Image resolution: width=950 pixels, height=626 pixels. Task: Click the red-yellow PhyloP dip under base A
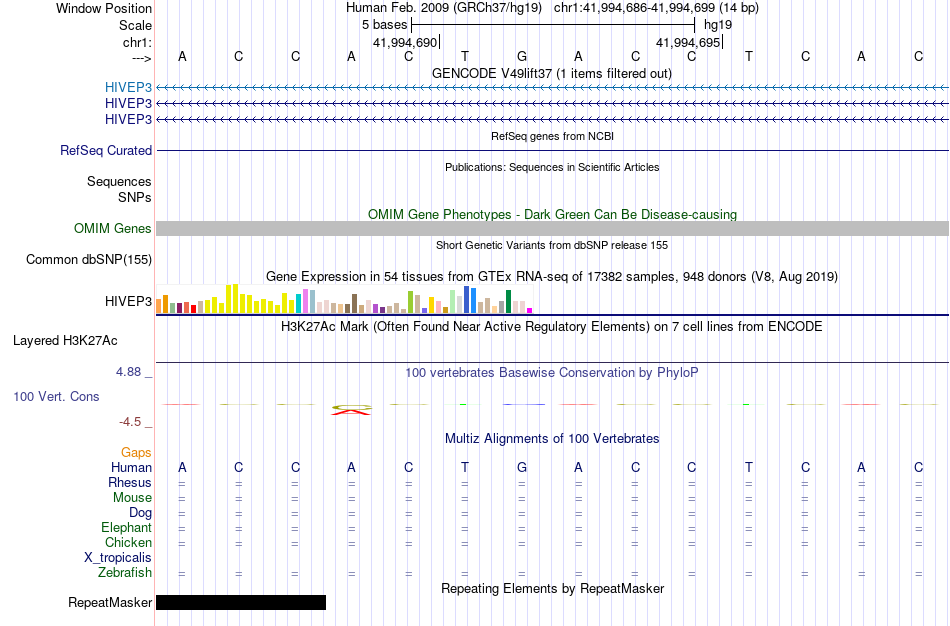click(351, 410)
